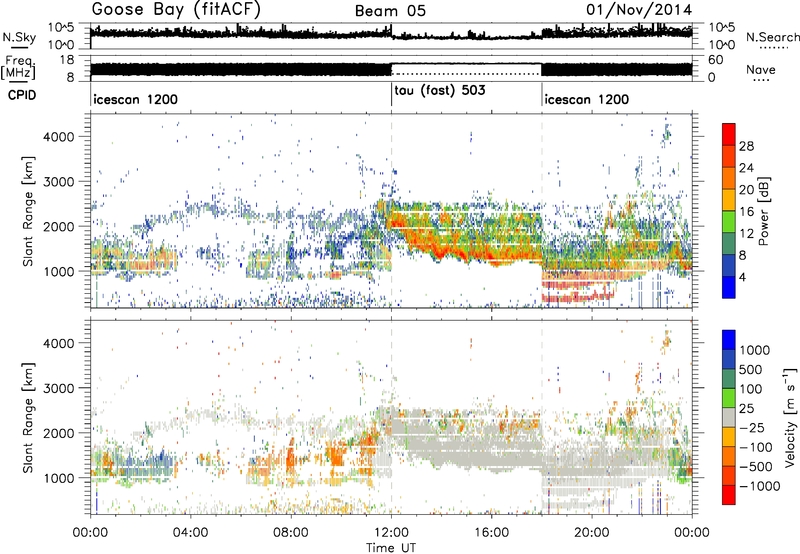The height and width of the screenshot is (554, 800).
Task: Click the Velocity colorbar segment between -25 and -100
Action: (x=729, y=437)
